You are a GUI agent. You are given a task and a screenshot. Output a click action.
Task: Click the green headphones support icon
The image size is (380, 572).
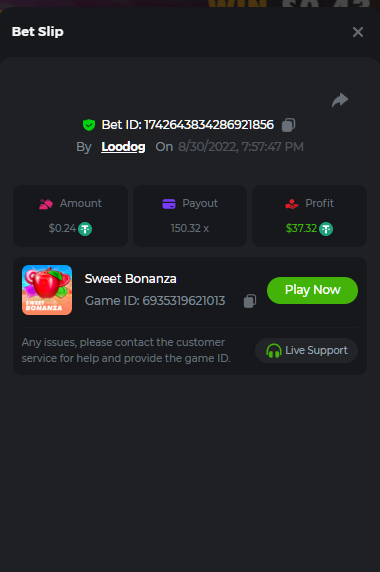coord(274,351)
